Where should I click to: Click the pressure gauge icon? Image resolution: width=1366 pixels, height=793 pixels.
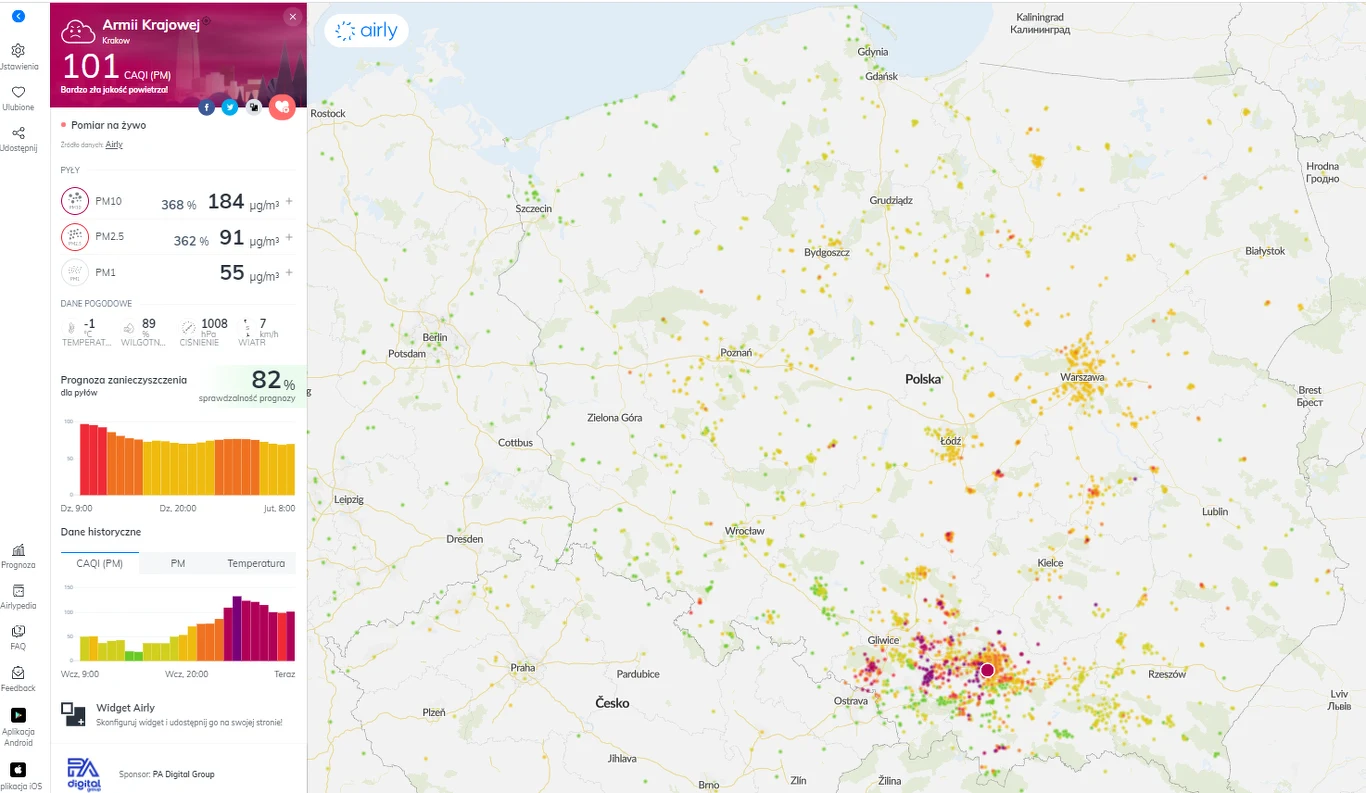[188, 327]
